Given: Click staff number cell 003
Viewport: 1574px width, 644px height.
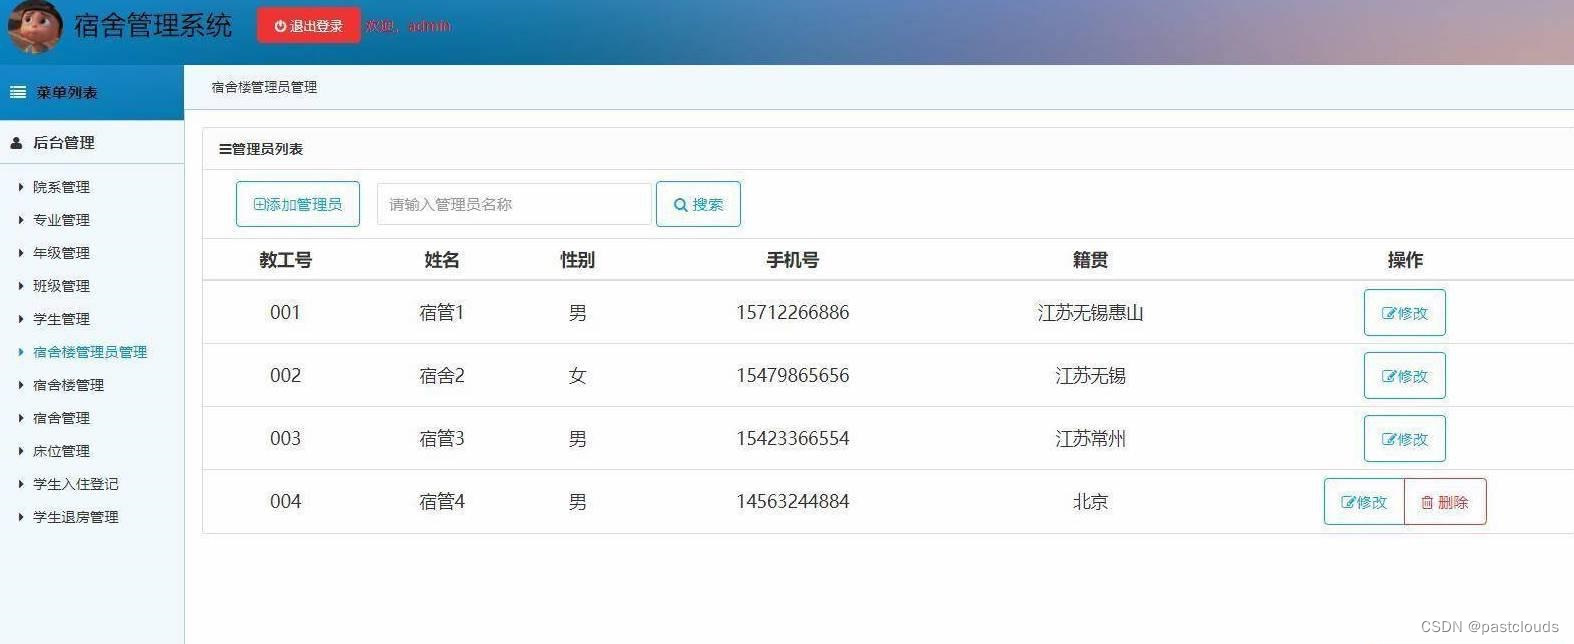Looking at the screenshot, I should (x=285, y=439).
